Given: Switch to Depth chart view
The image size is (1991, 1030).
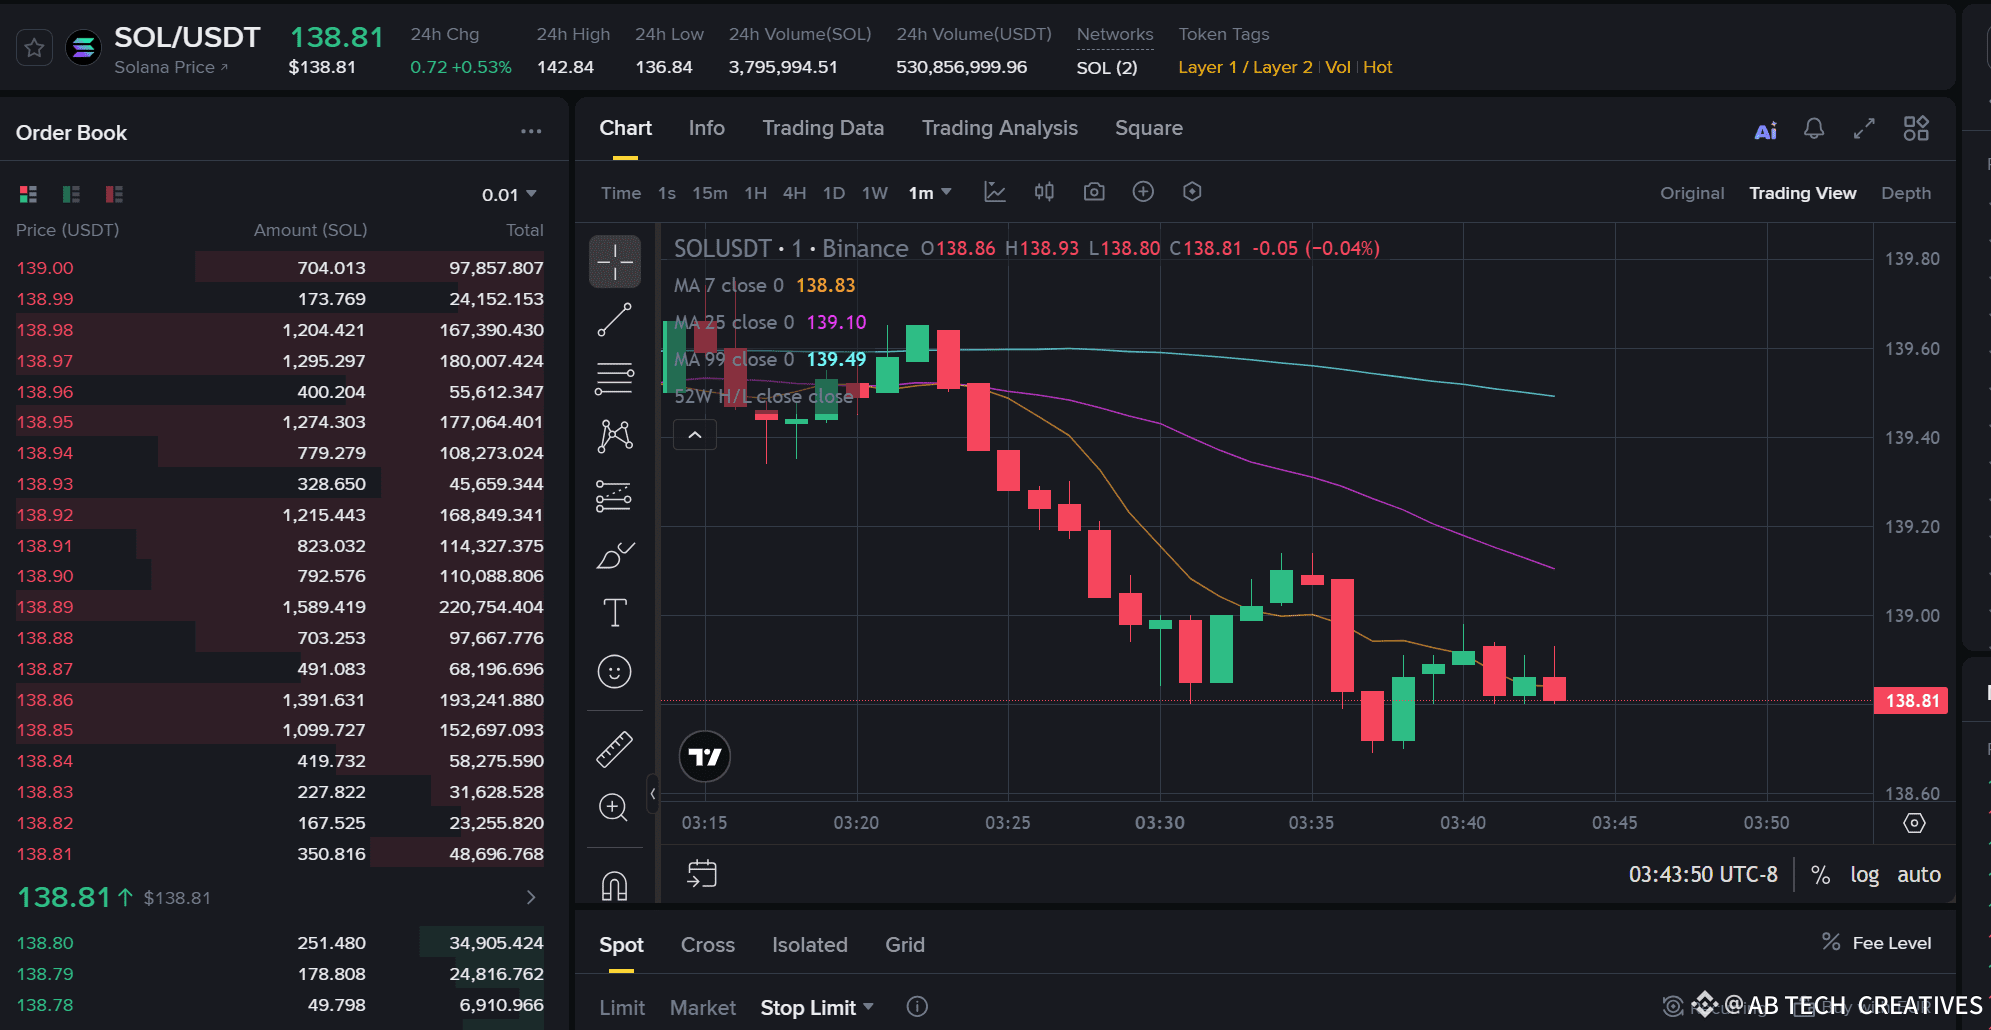Looking at the screenshot, I should coord(1906,193).
